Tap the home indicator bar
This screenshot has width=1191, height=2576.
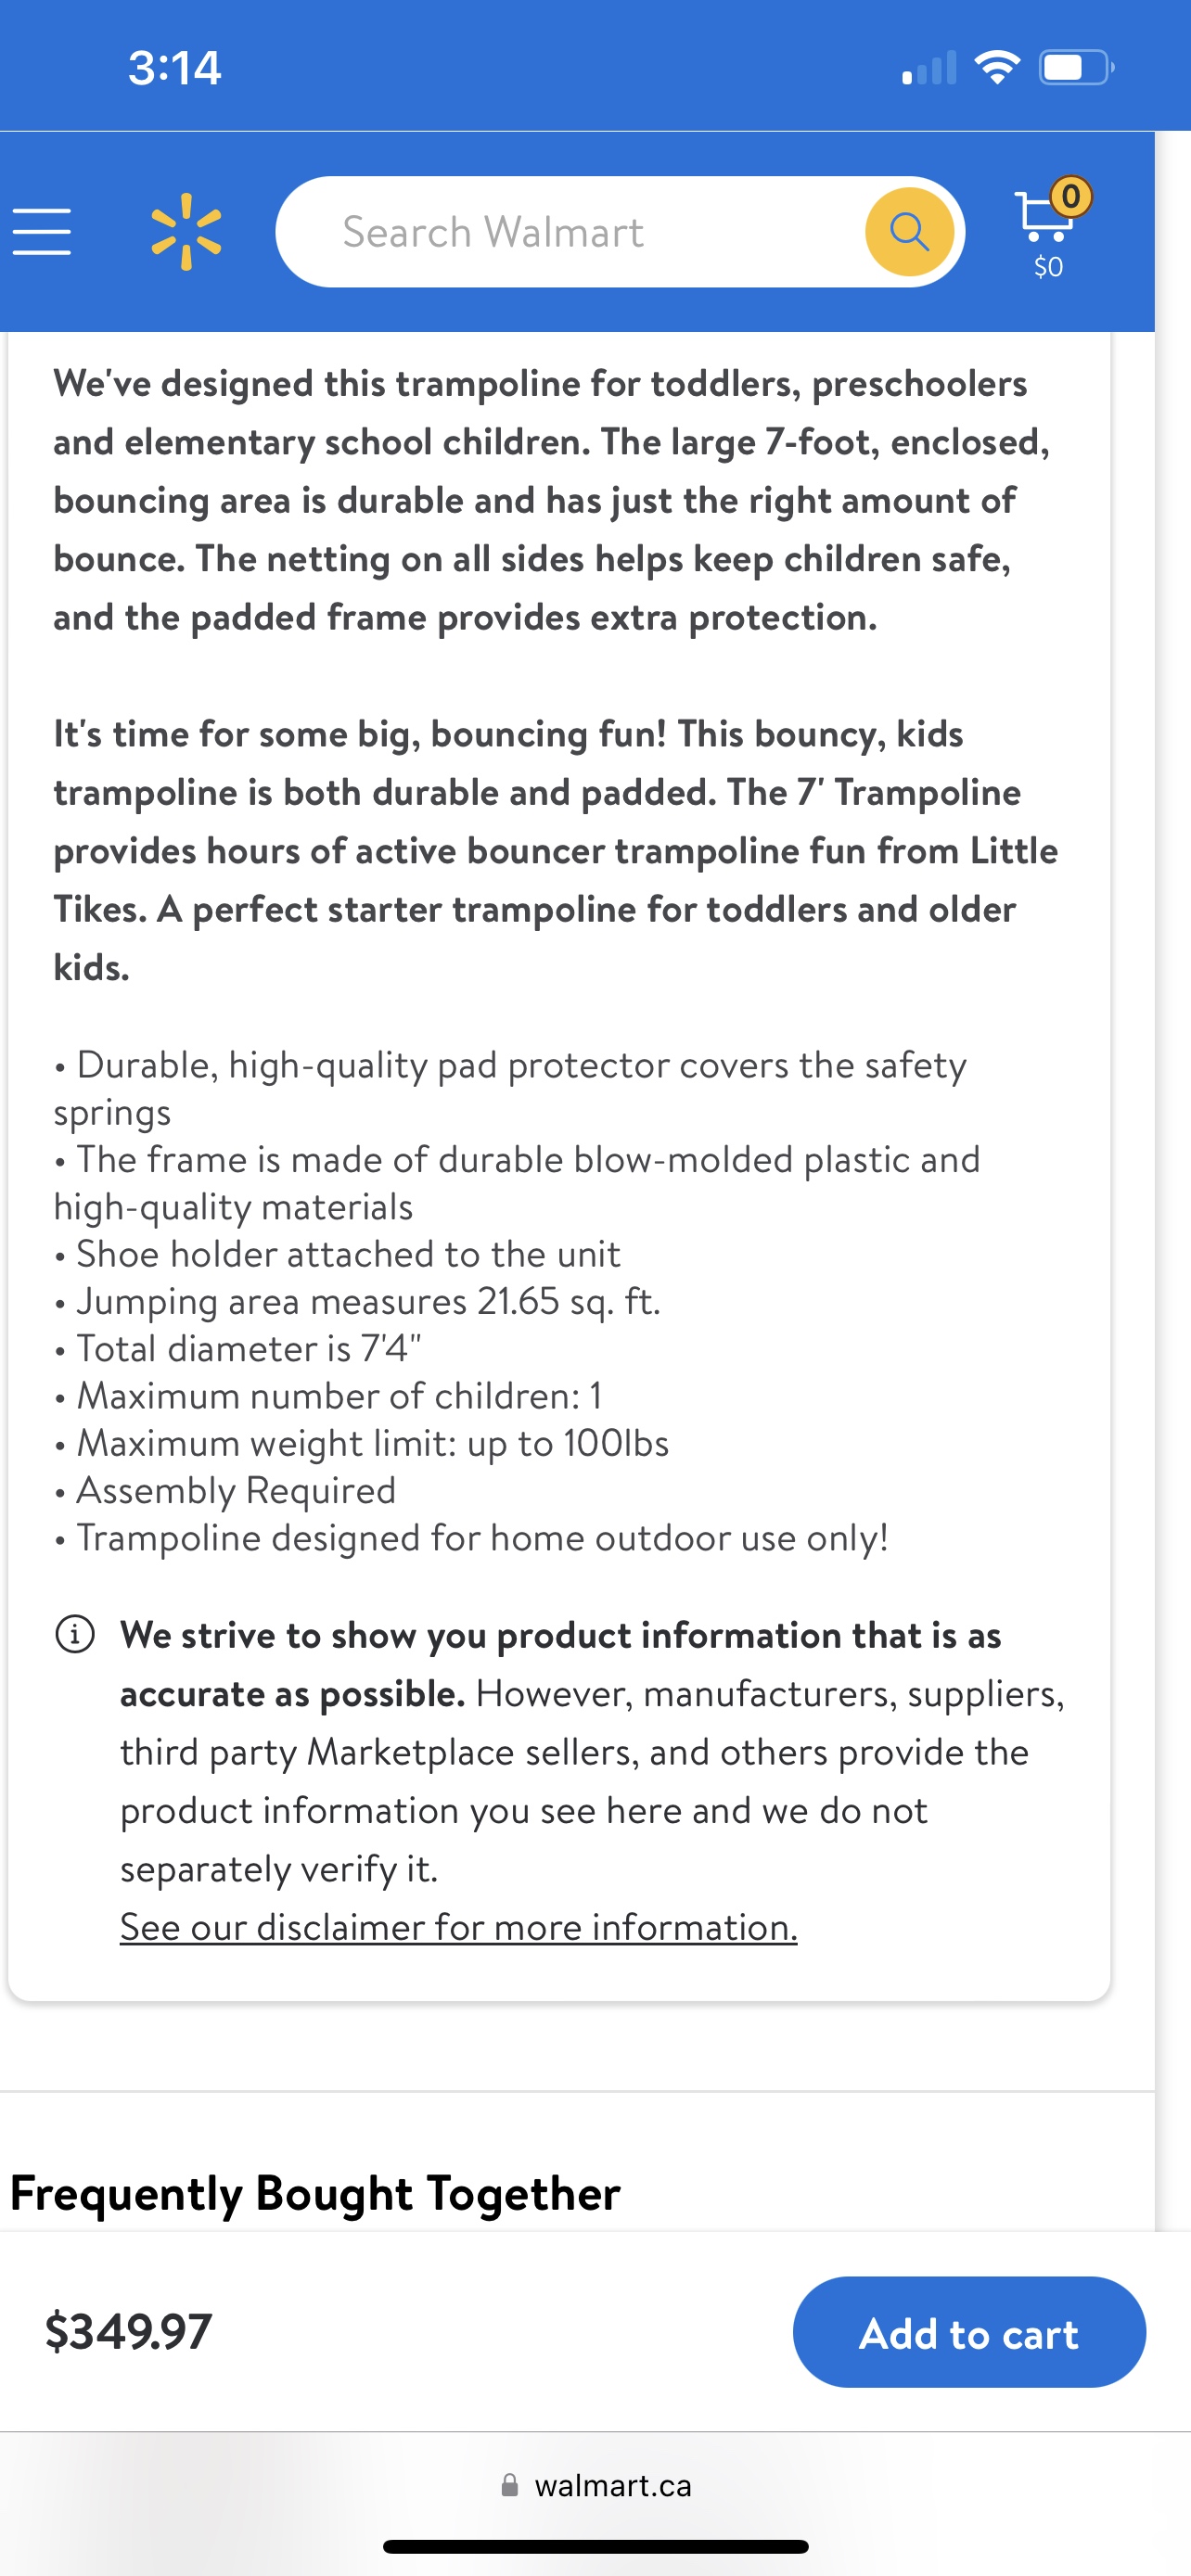(x=596, y=2547)
